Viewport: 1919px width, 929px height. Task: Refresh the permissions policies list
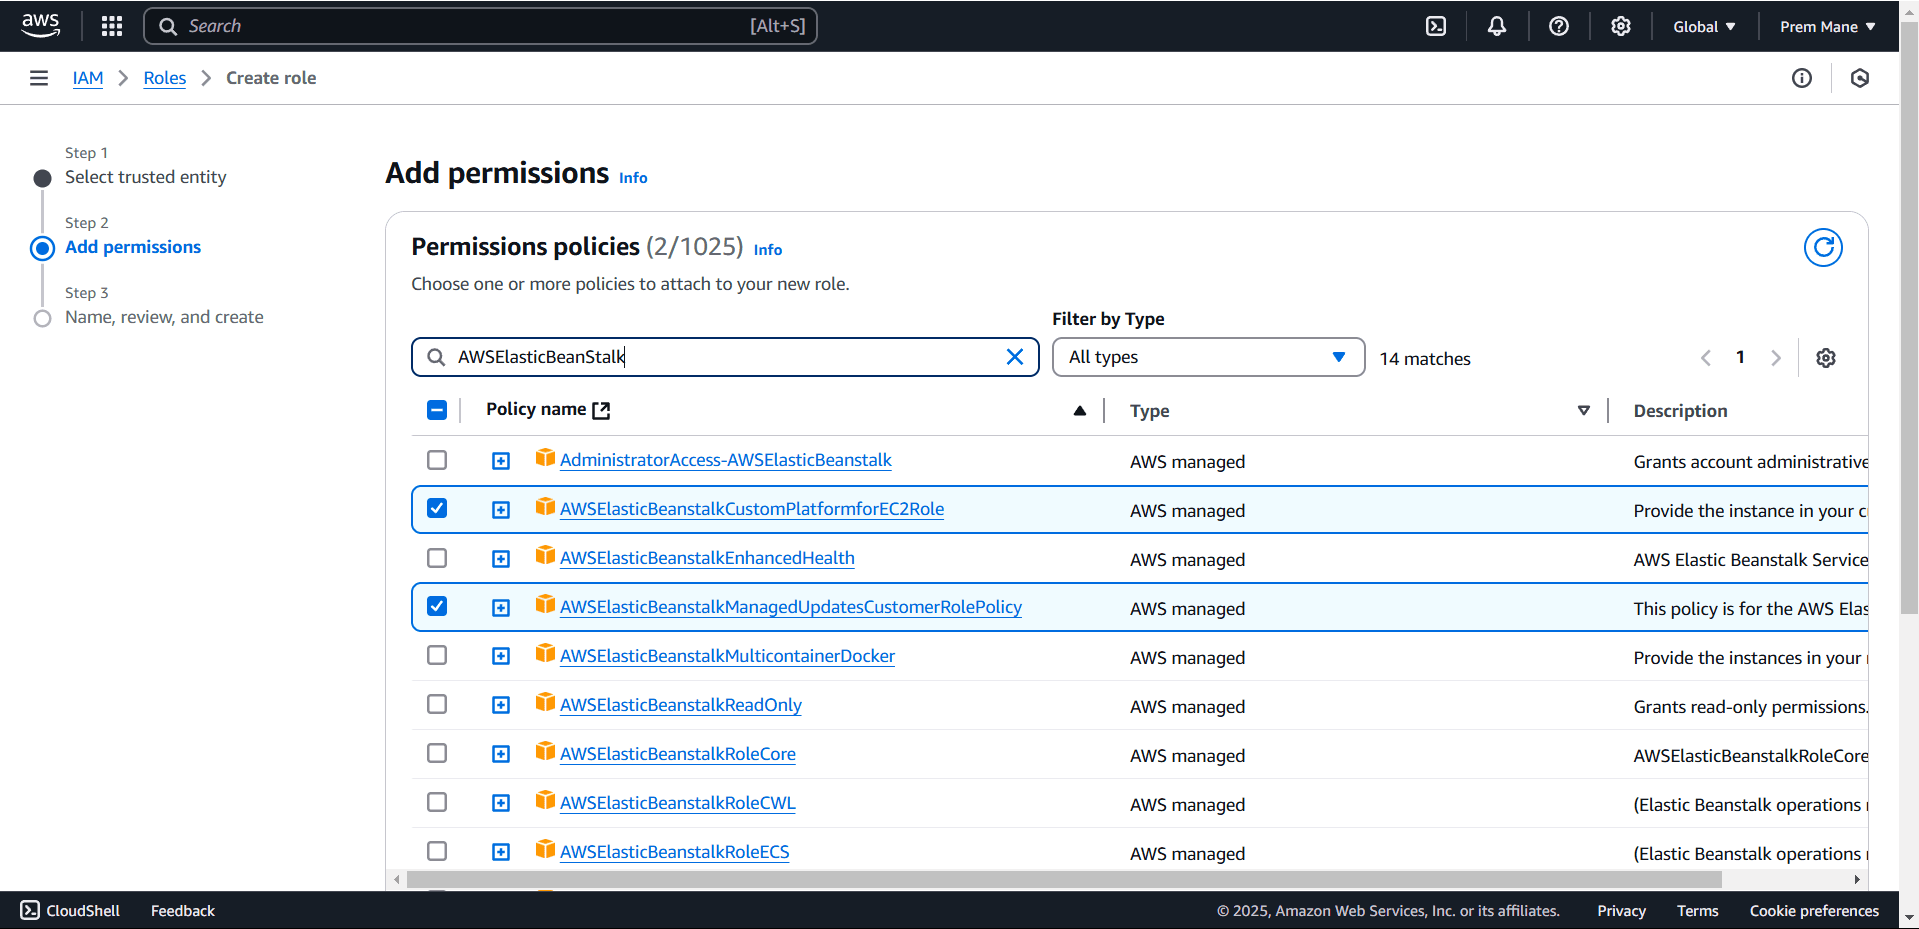point(1823,247)
